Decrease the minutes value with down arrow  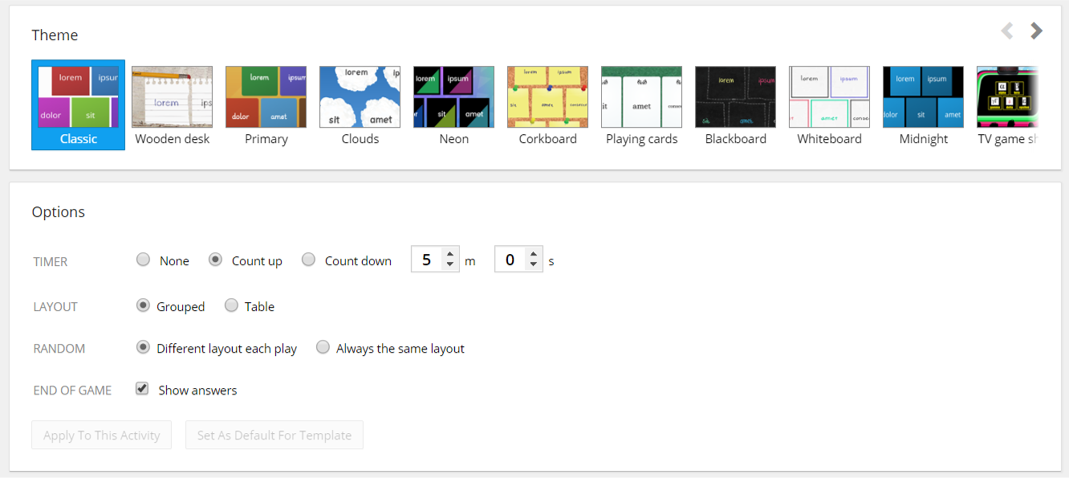click(x=450, y=266)
